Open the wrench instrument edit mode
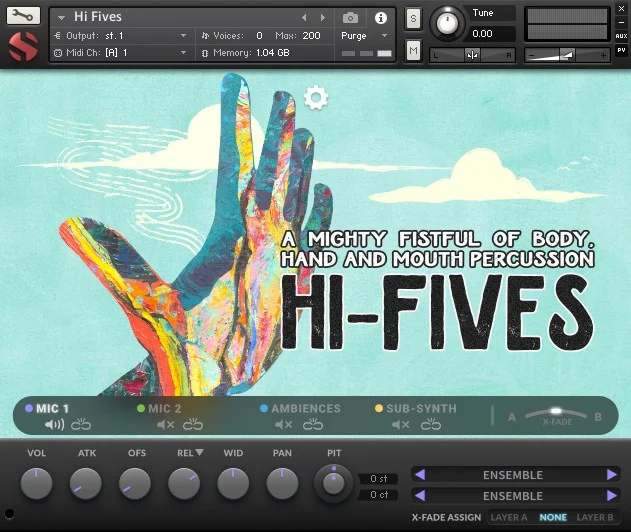The height and width of the screenshot is (532, 631). coord(23,16)
